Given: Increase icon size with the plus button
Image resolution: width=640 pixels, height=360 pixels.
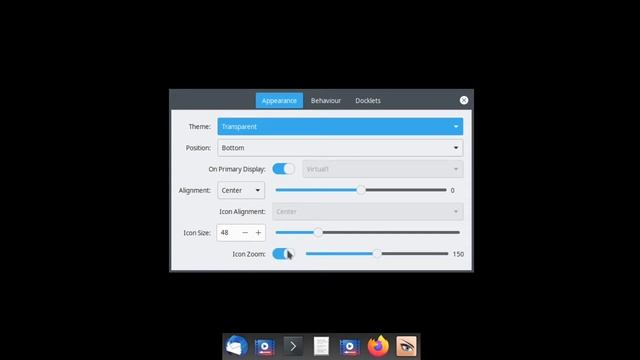Looking at the screenshot, I should [258, 233].
